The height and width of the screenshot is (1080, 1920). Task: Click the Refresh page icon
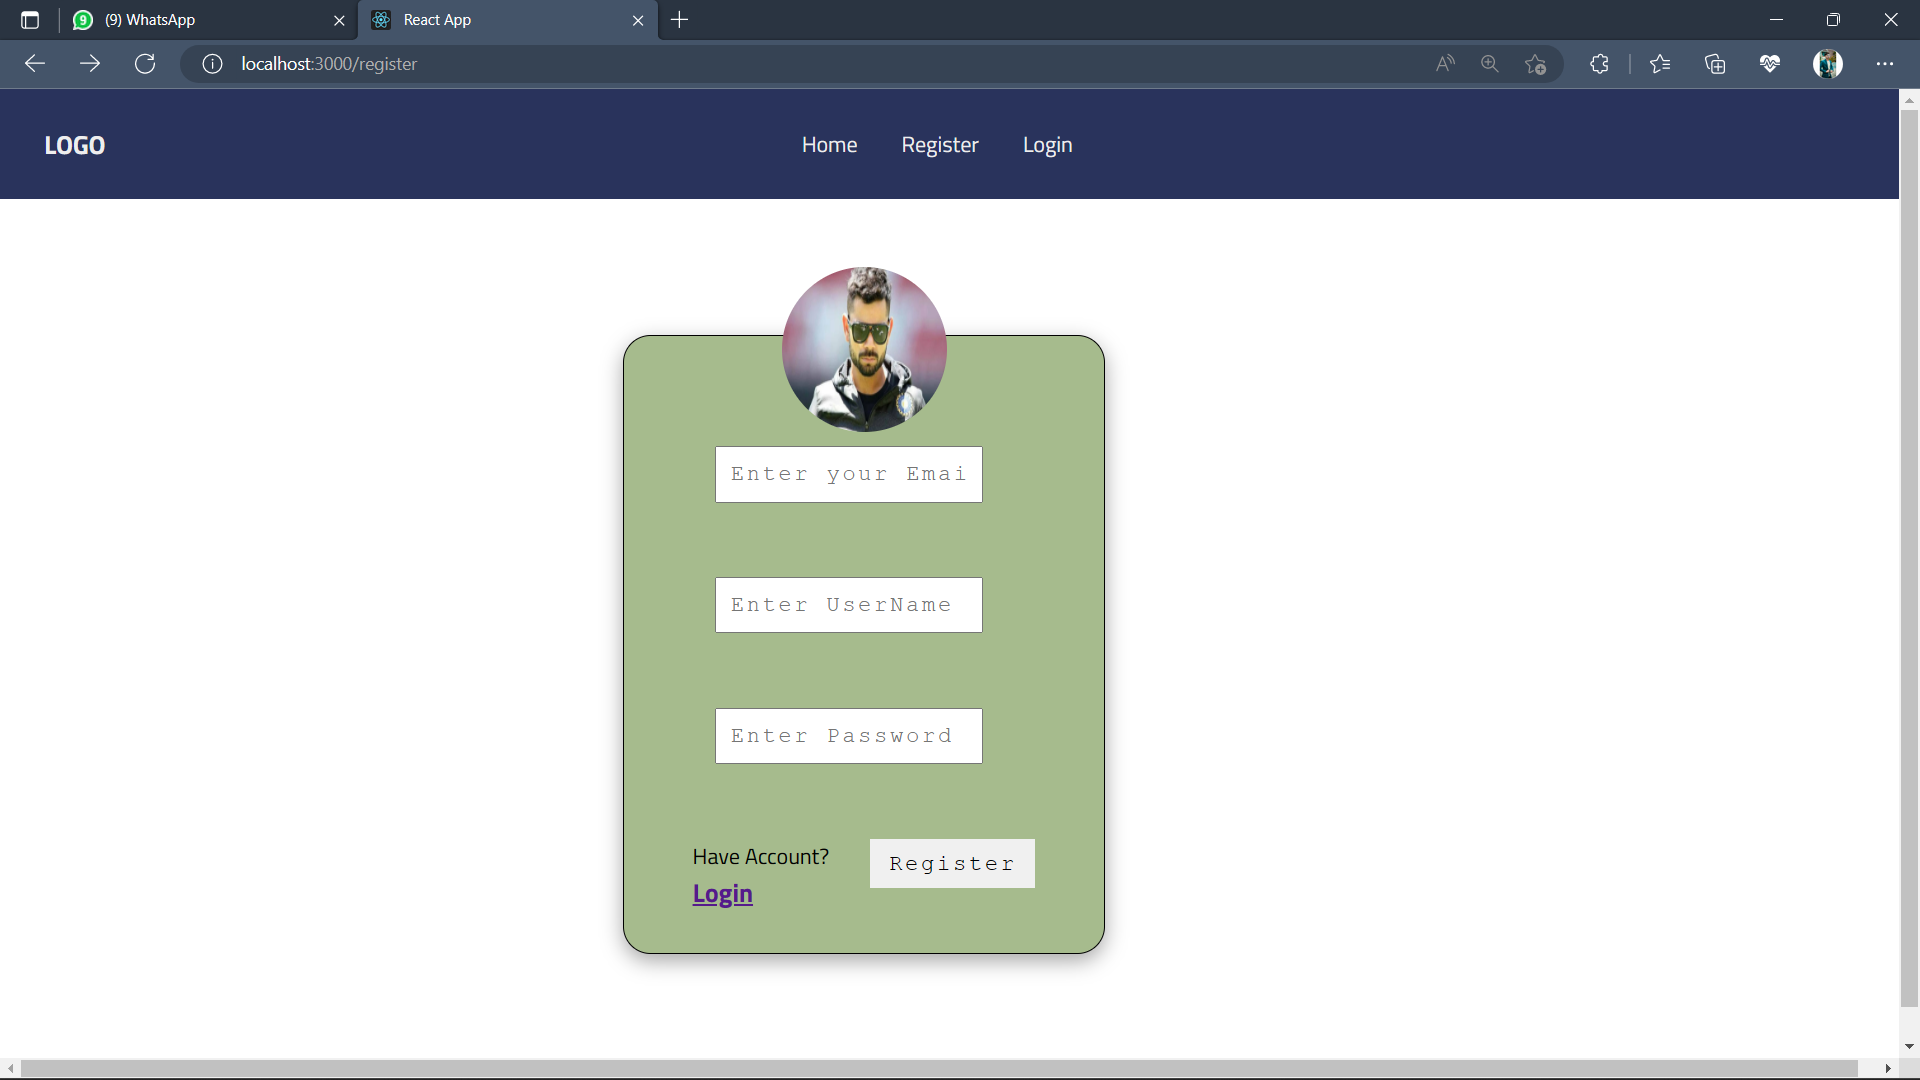pos(145,63)
